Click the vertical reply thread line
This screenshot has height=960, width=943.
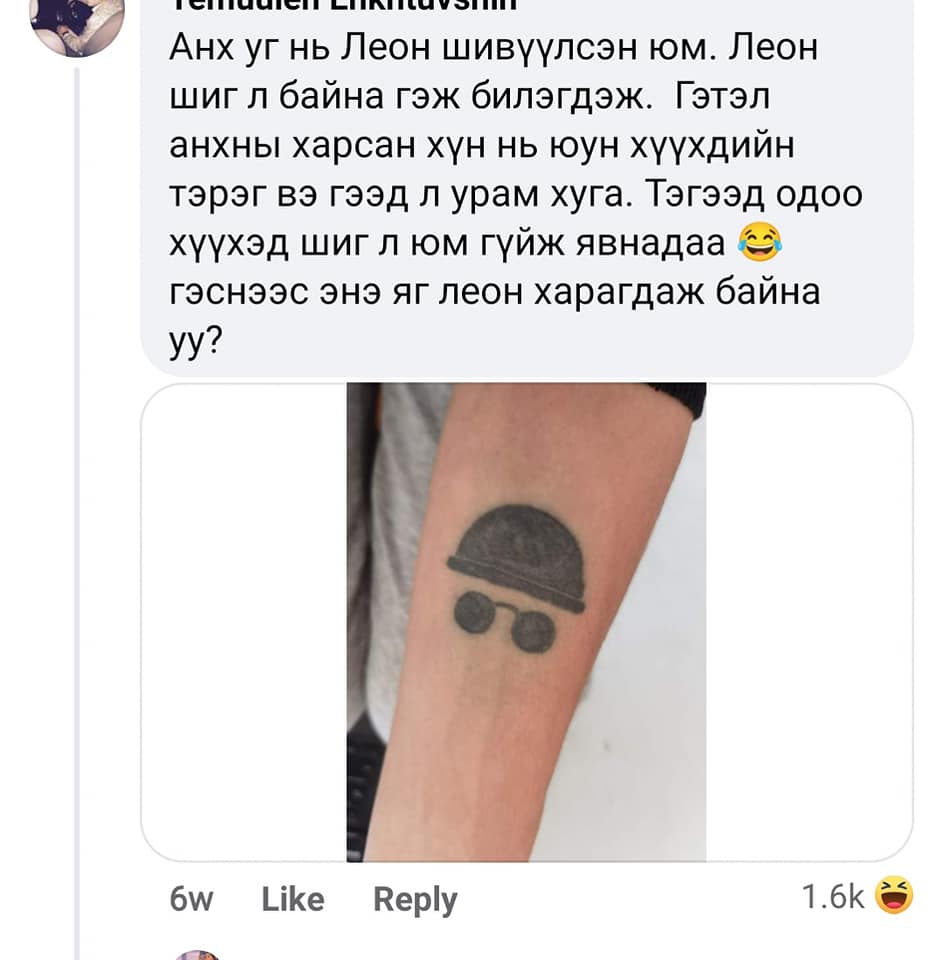(77, 514)
